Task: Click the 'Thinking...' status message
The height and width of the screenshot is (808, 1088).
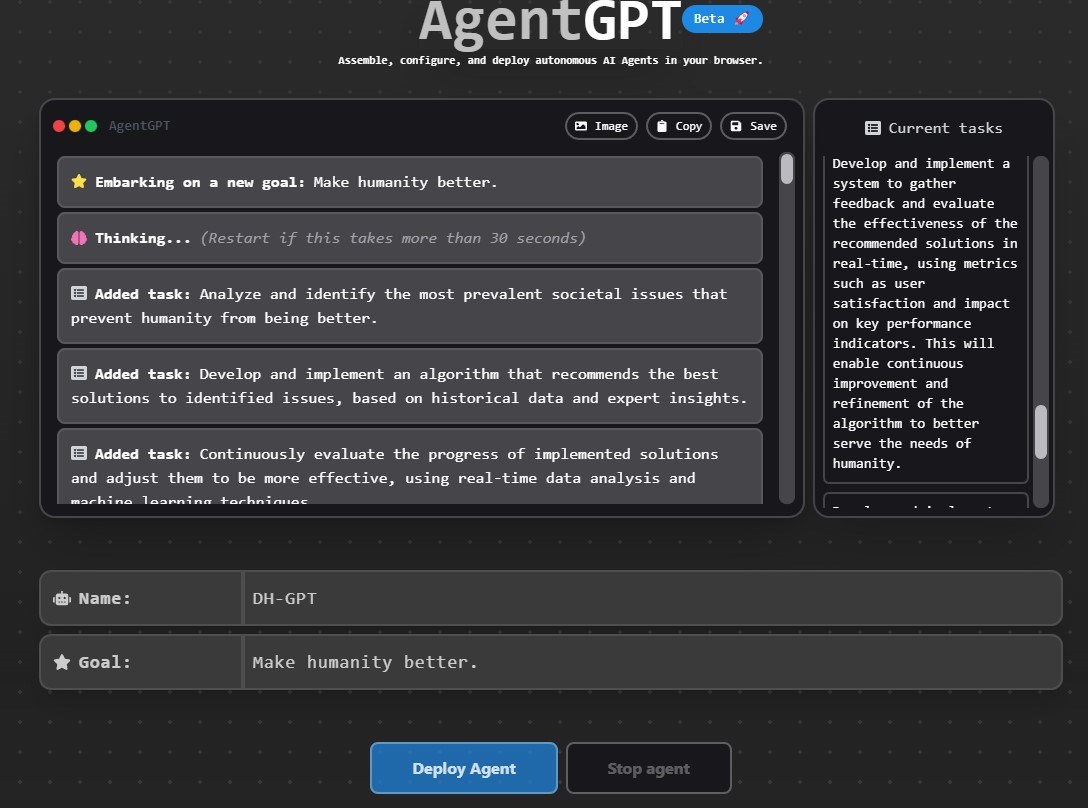Action: point(410,238)
